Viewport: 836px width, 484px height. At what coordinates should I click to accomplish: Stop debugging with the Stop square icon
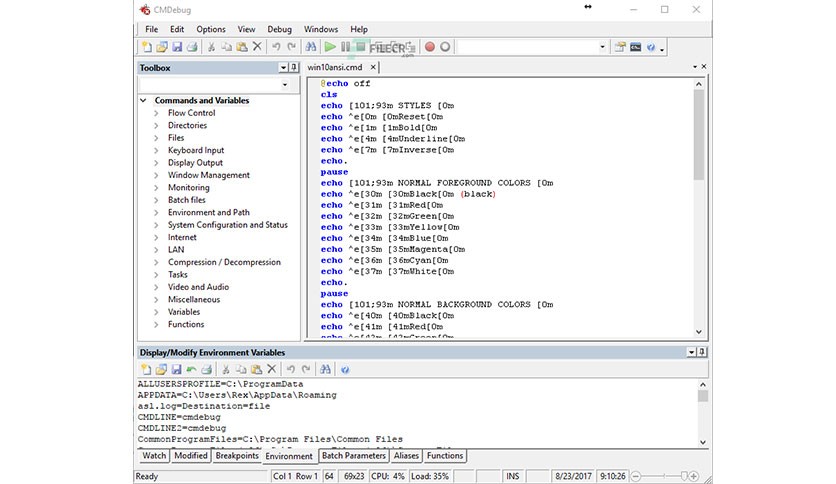coord(360,47)
